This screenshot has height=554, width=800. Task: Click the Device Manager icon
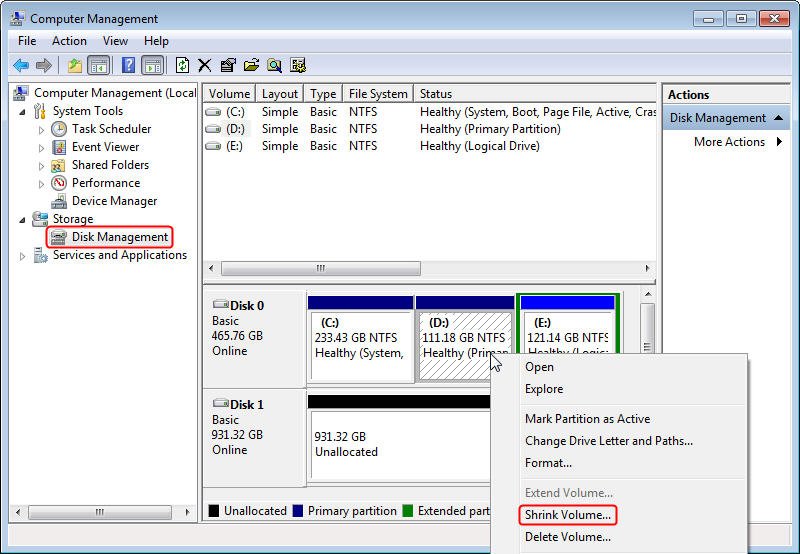pos(59,201)
